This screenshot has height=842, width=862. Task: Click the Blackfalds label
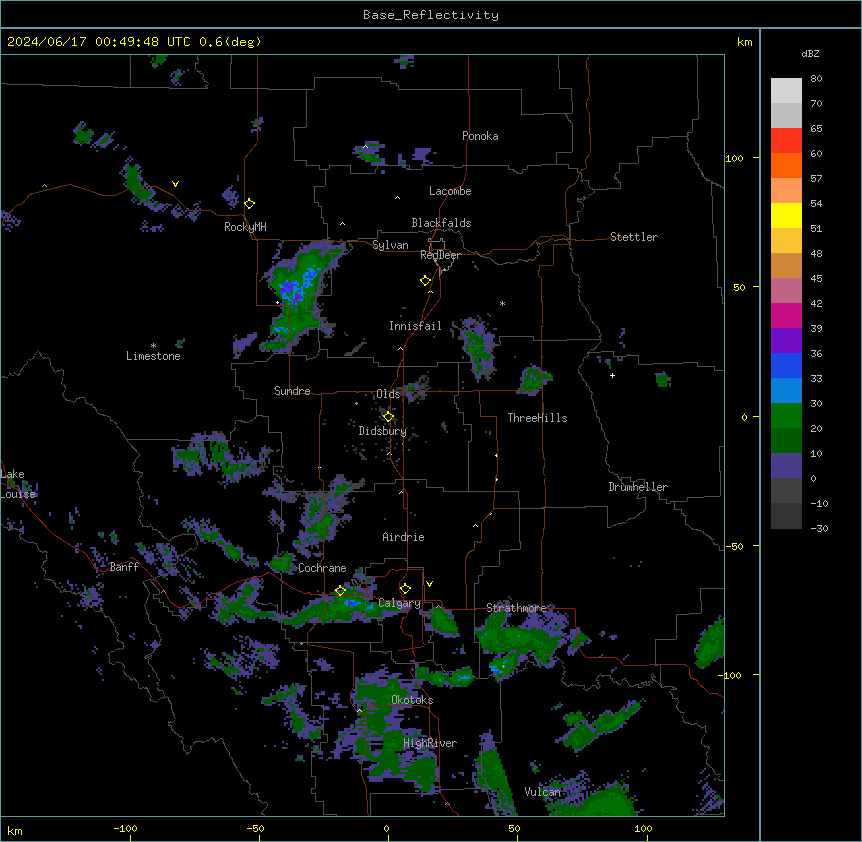[441, 223]
